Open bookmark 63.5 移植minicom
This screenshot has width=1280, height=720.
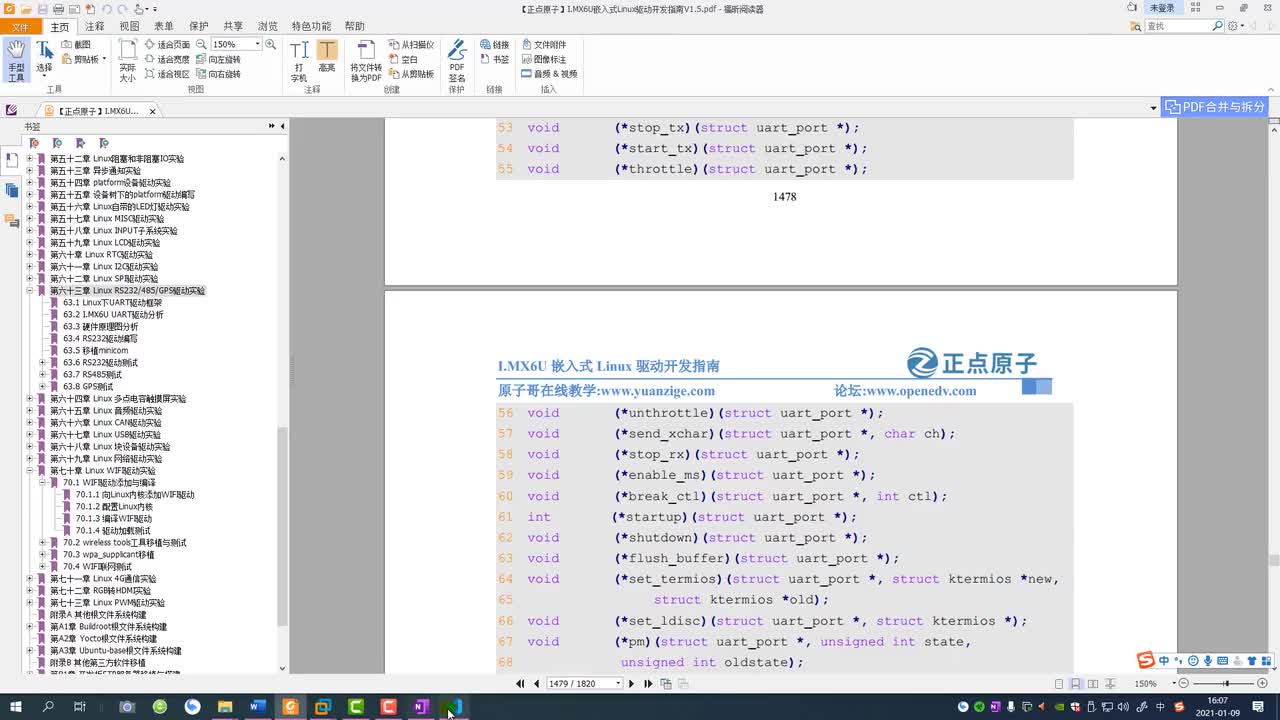click(x=95, y=351)
